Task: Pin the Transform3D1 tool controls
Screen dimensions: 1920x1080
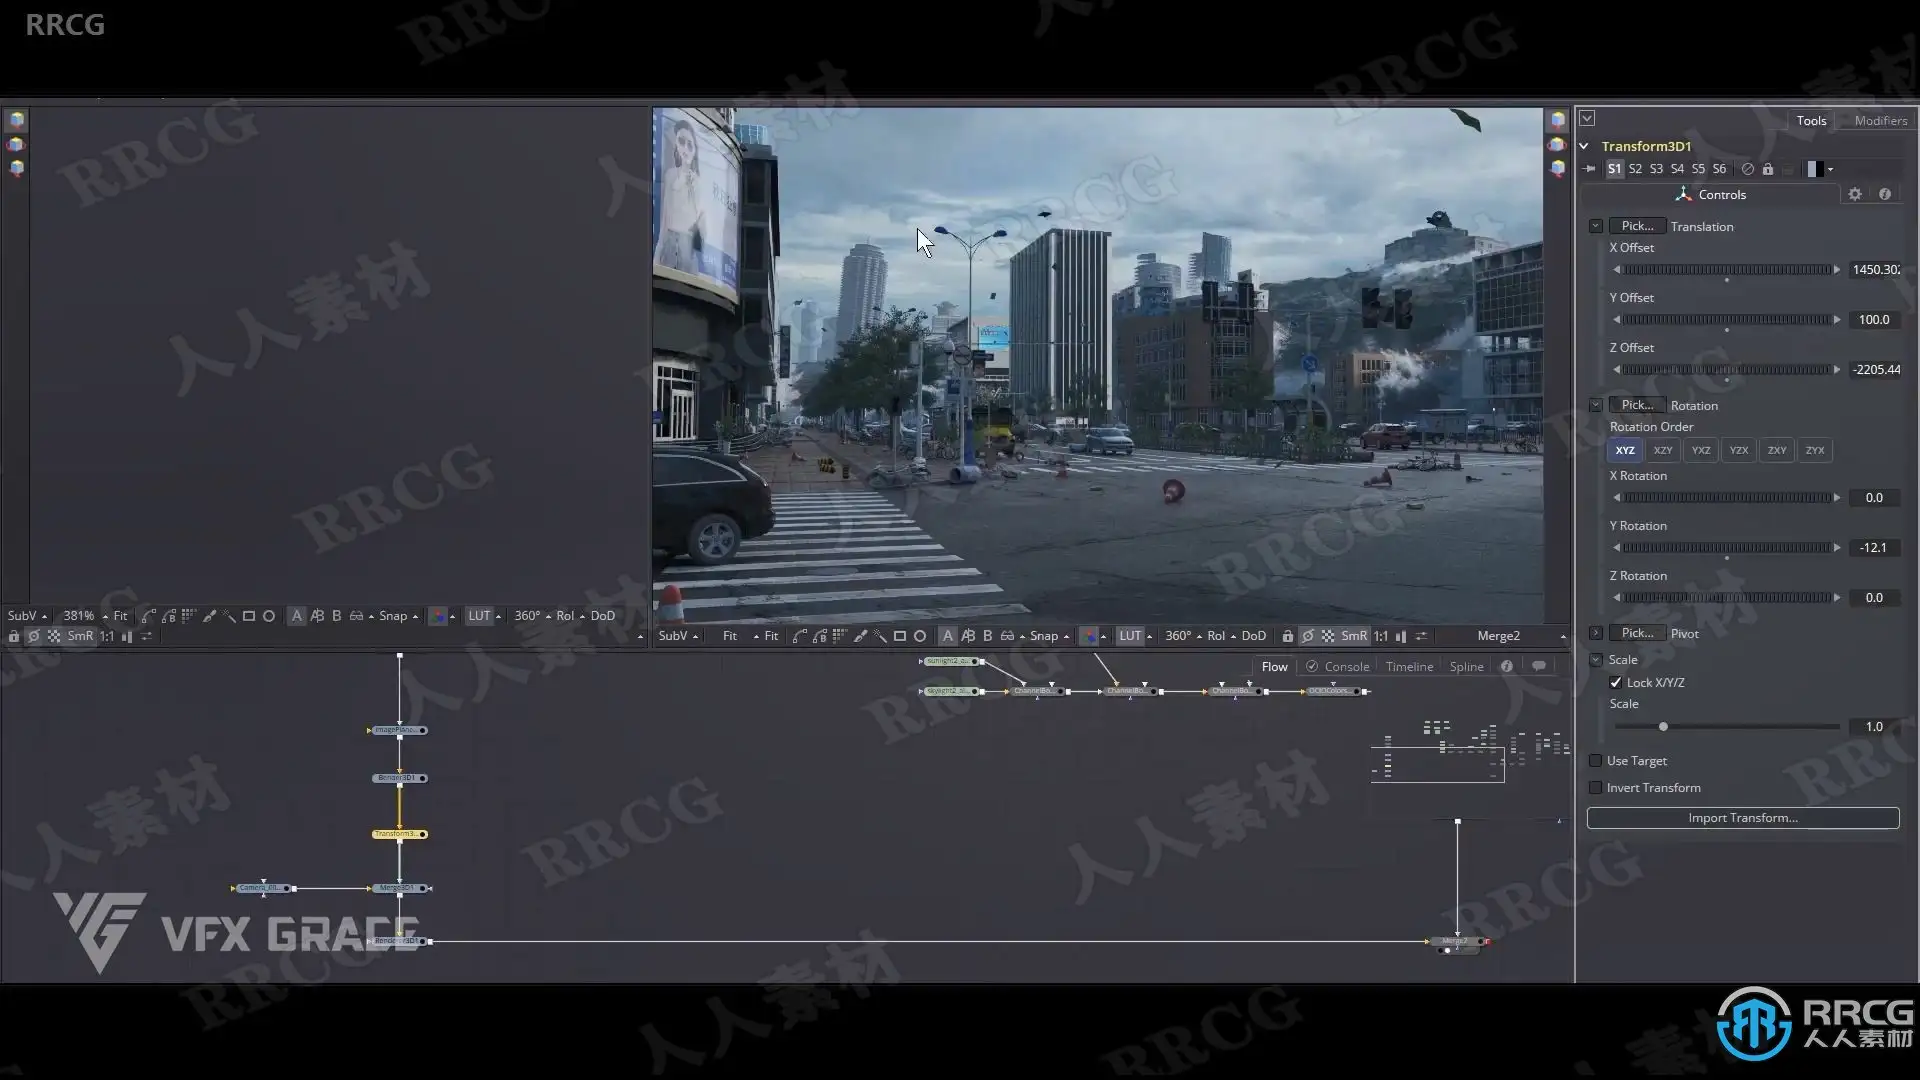Action: click(1590, 169)
